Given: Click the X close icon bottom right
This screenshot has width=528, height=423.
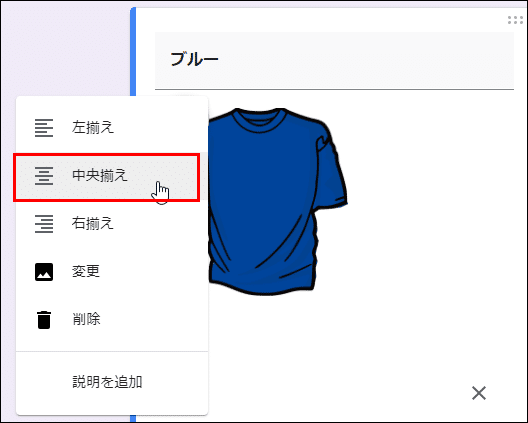Looking at the screenshot, I should pyautogui.click(x=479, y=393).
